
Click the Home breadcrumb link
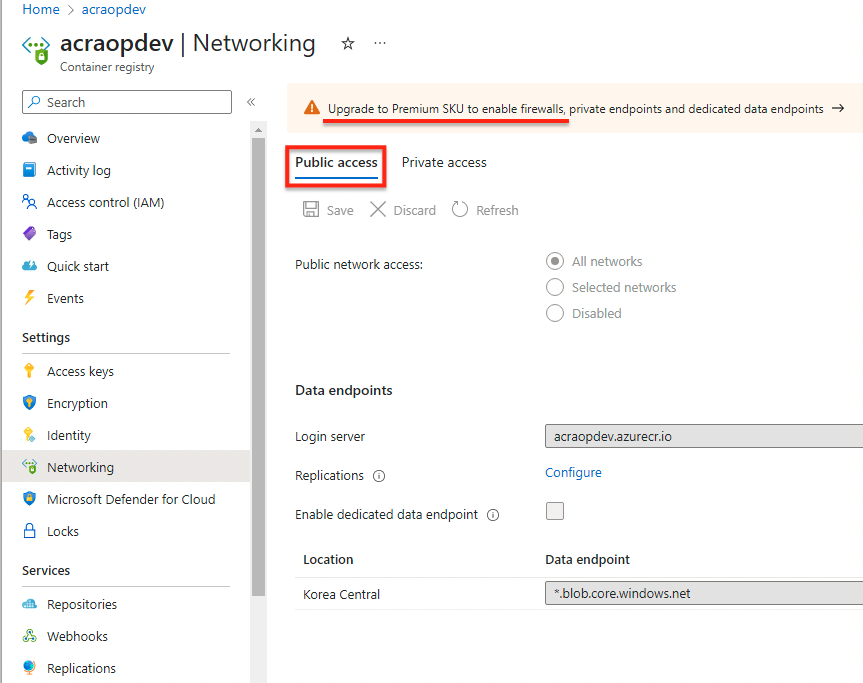pyautogui.click(x=41, y=9)
